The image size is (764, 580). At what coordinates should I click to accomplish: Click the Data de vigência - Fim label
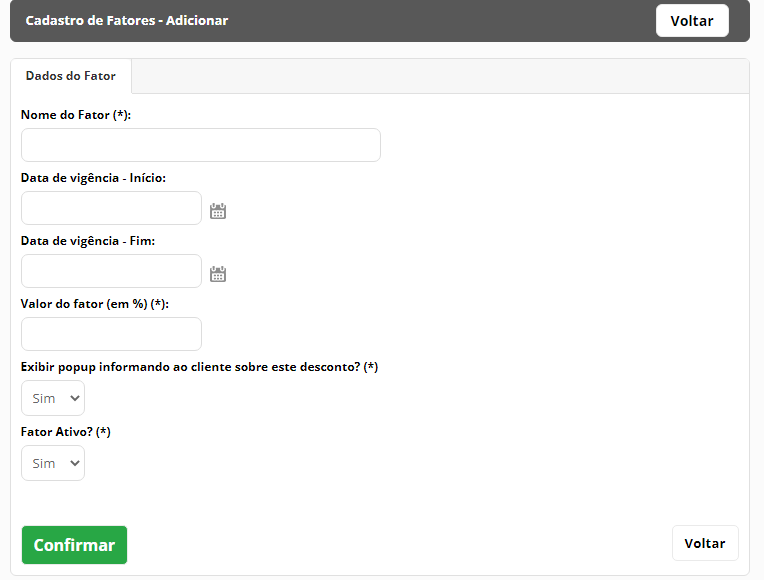pos(88,241)
